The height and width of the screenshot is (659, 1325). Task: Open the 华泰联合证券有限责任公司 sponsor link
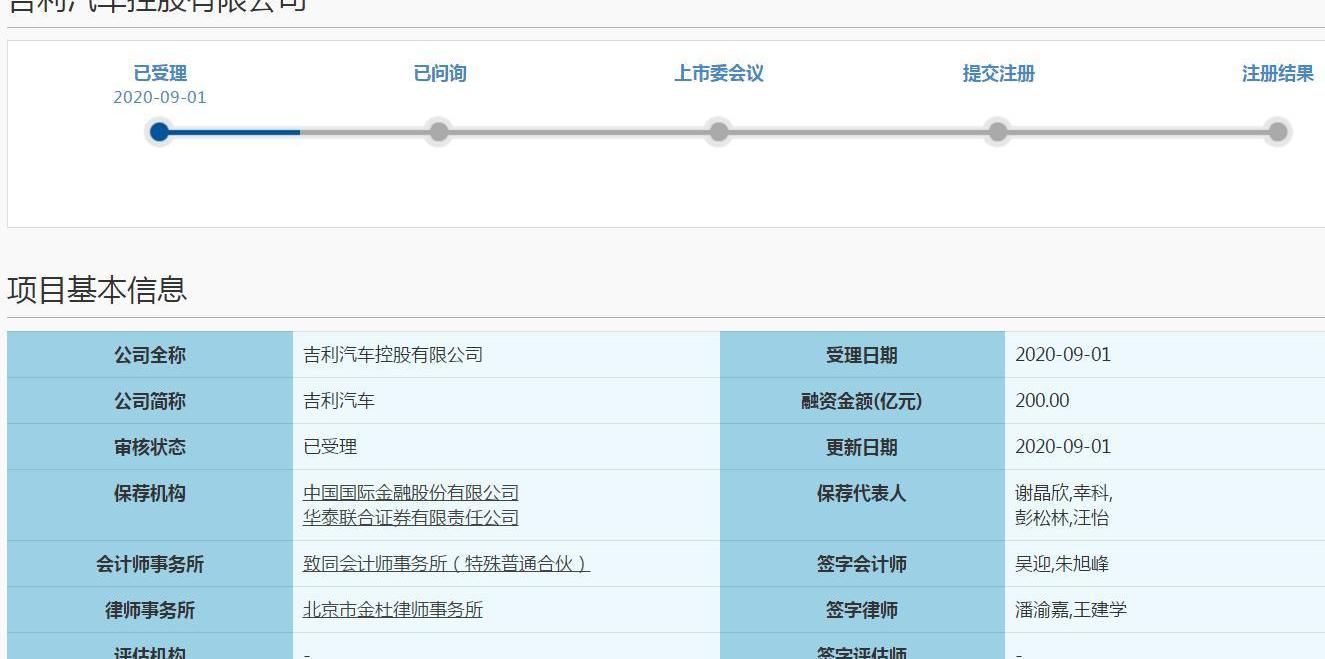(411, 517)
